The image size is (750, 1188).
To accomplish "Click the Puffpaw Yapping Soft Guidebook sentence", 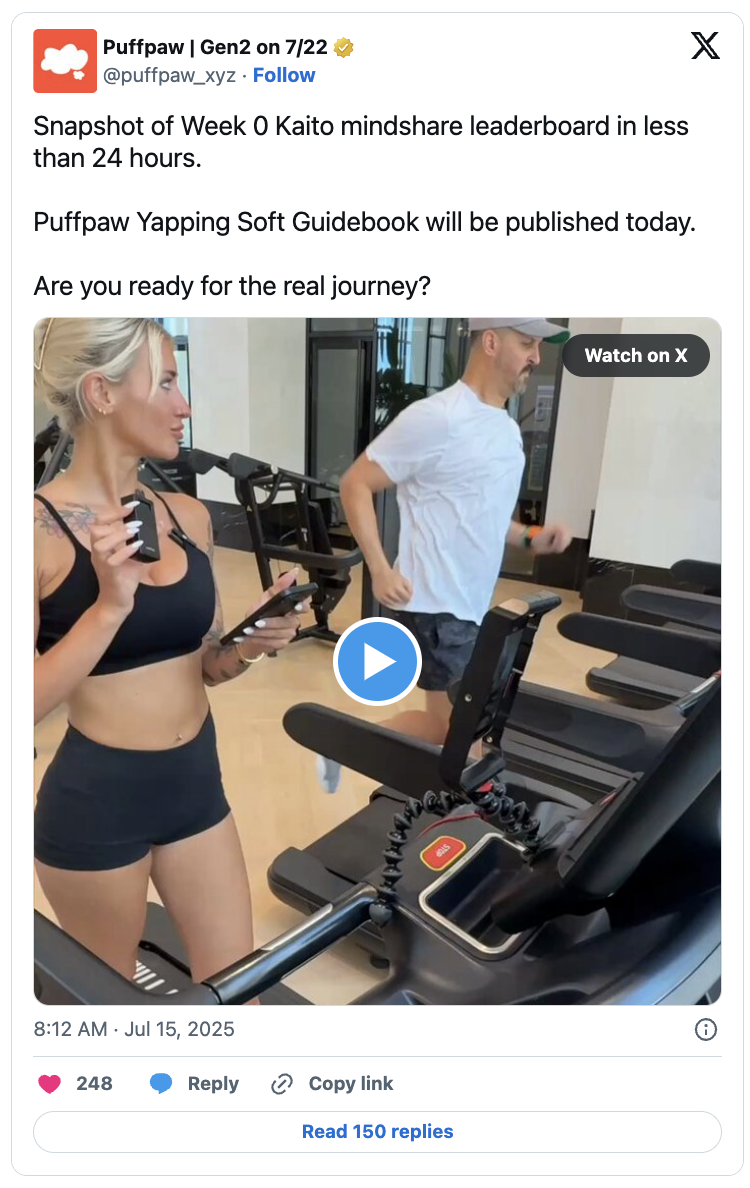I will pyautogui.click(x=364, y=222).
